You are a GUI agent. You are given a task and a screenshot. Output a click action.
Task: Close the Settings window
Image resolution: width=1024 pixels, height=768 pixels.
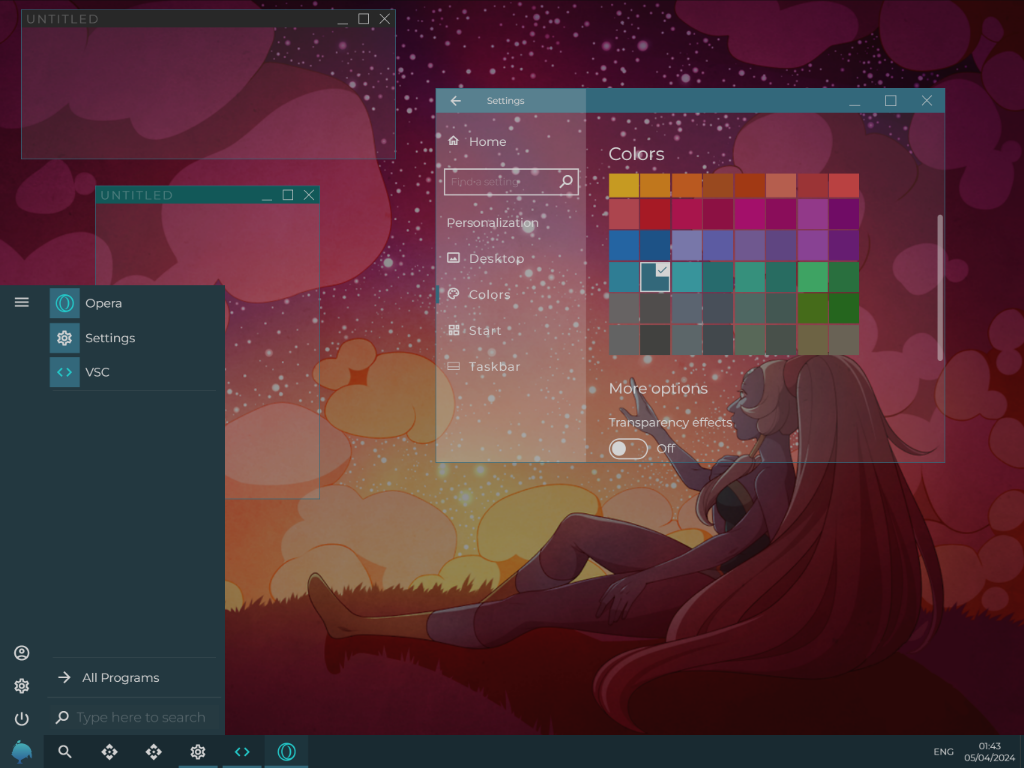(x=927, y=101)
